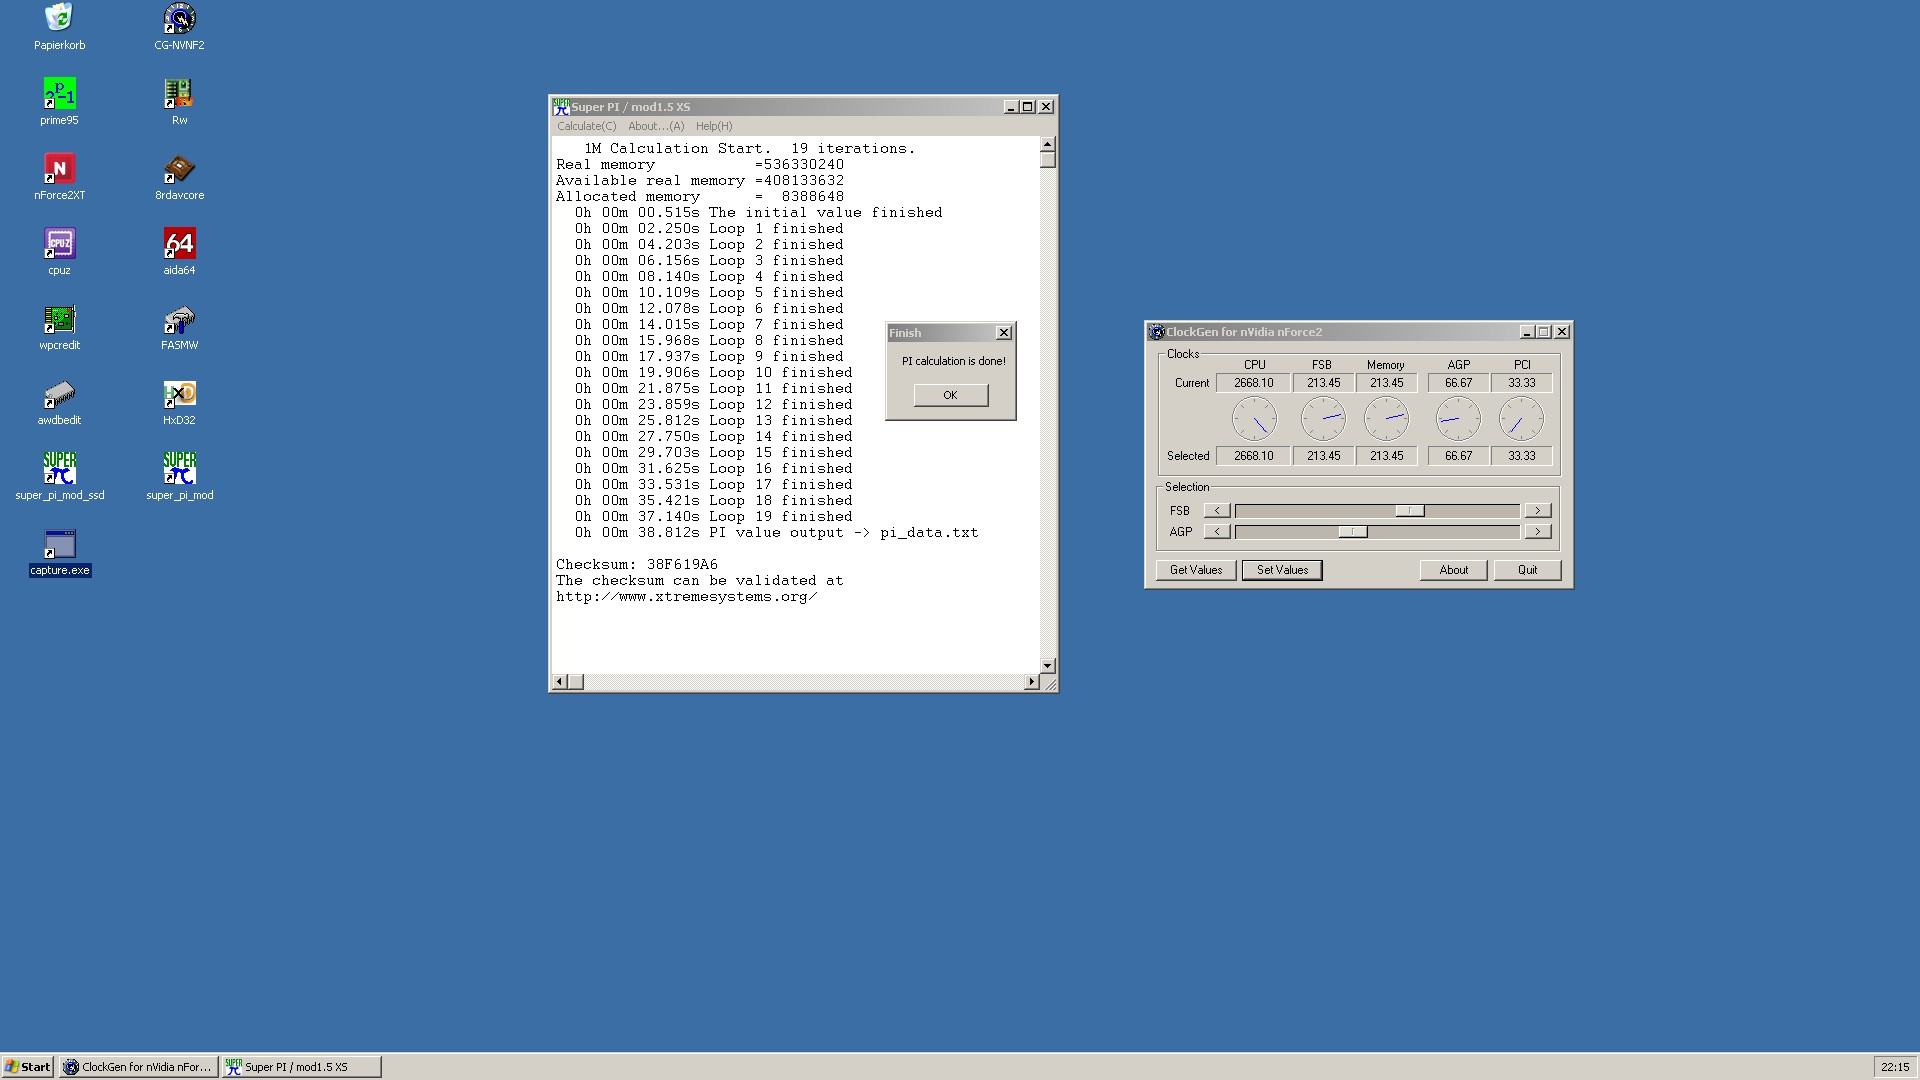Minimize the ClockGen window
The width and height of the screenshot is (1920, 1080).
[1527, 332]
